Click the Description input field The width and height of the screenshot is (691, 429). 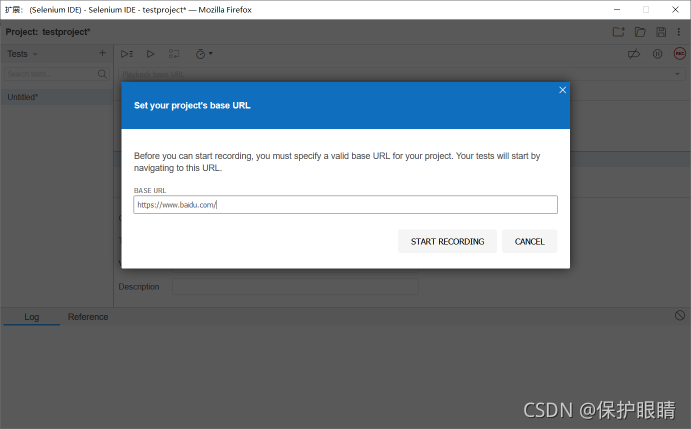point(295,287)
